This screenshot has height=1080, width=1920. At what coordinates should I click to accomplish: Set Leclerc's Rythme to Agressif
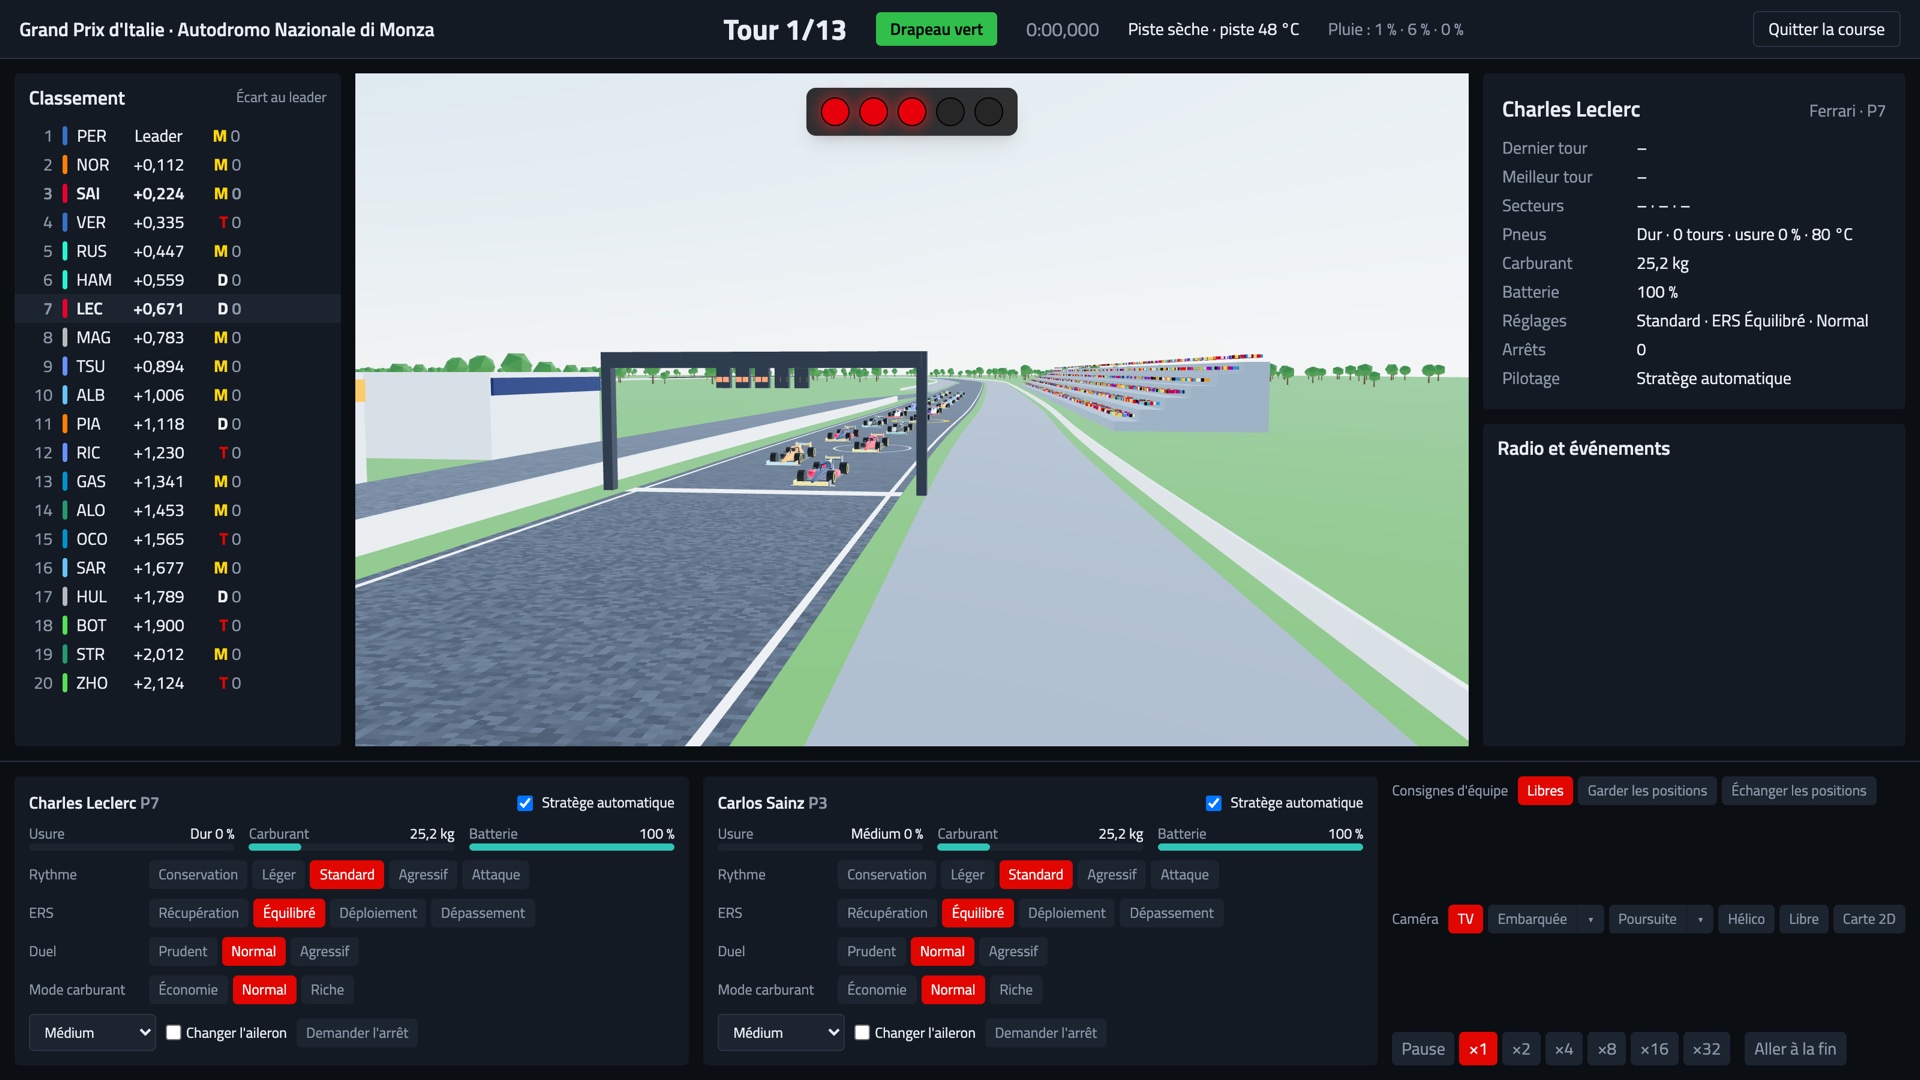click(423, 875)
